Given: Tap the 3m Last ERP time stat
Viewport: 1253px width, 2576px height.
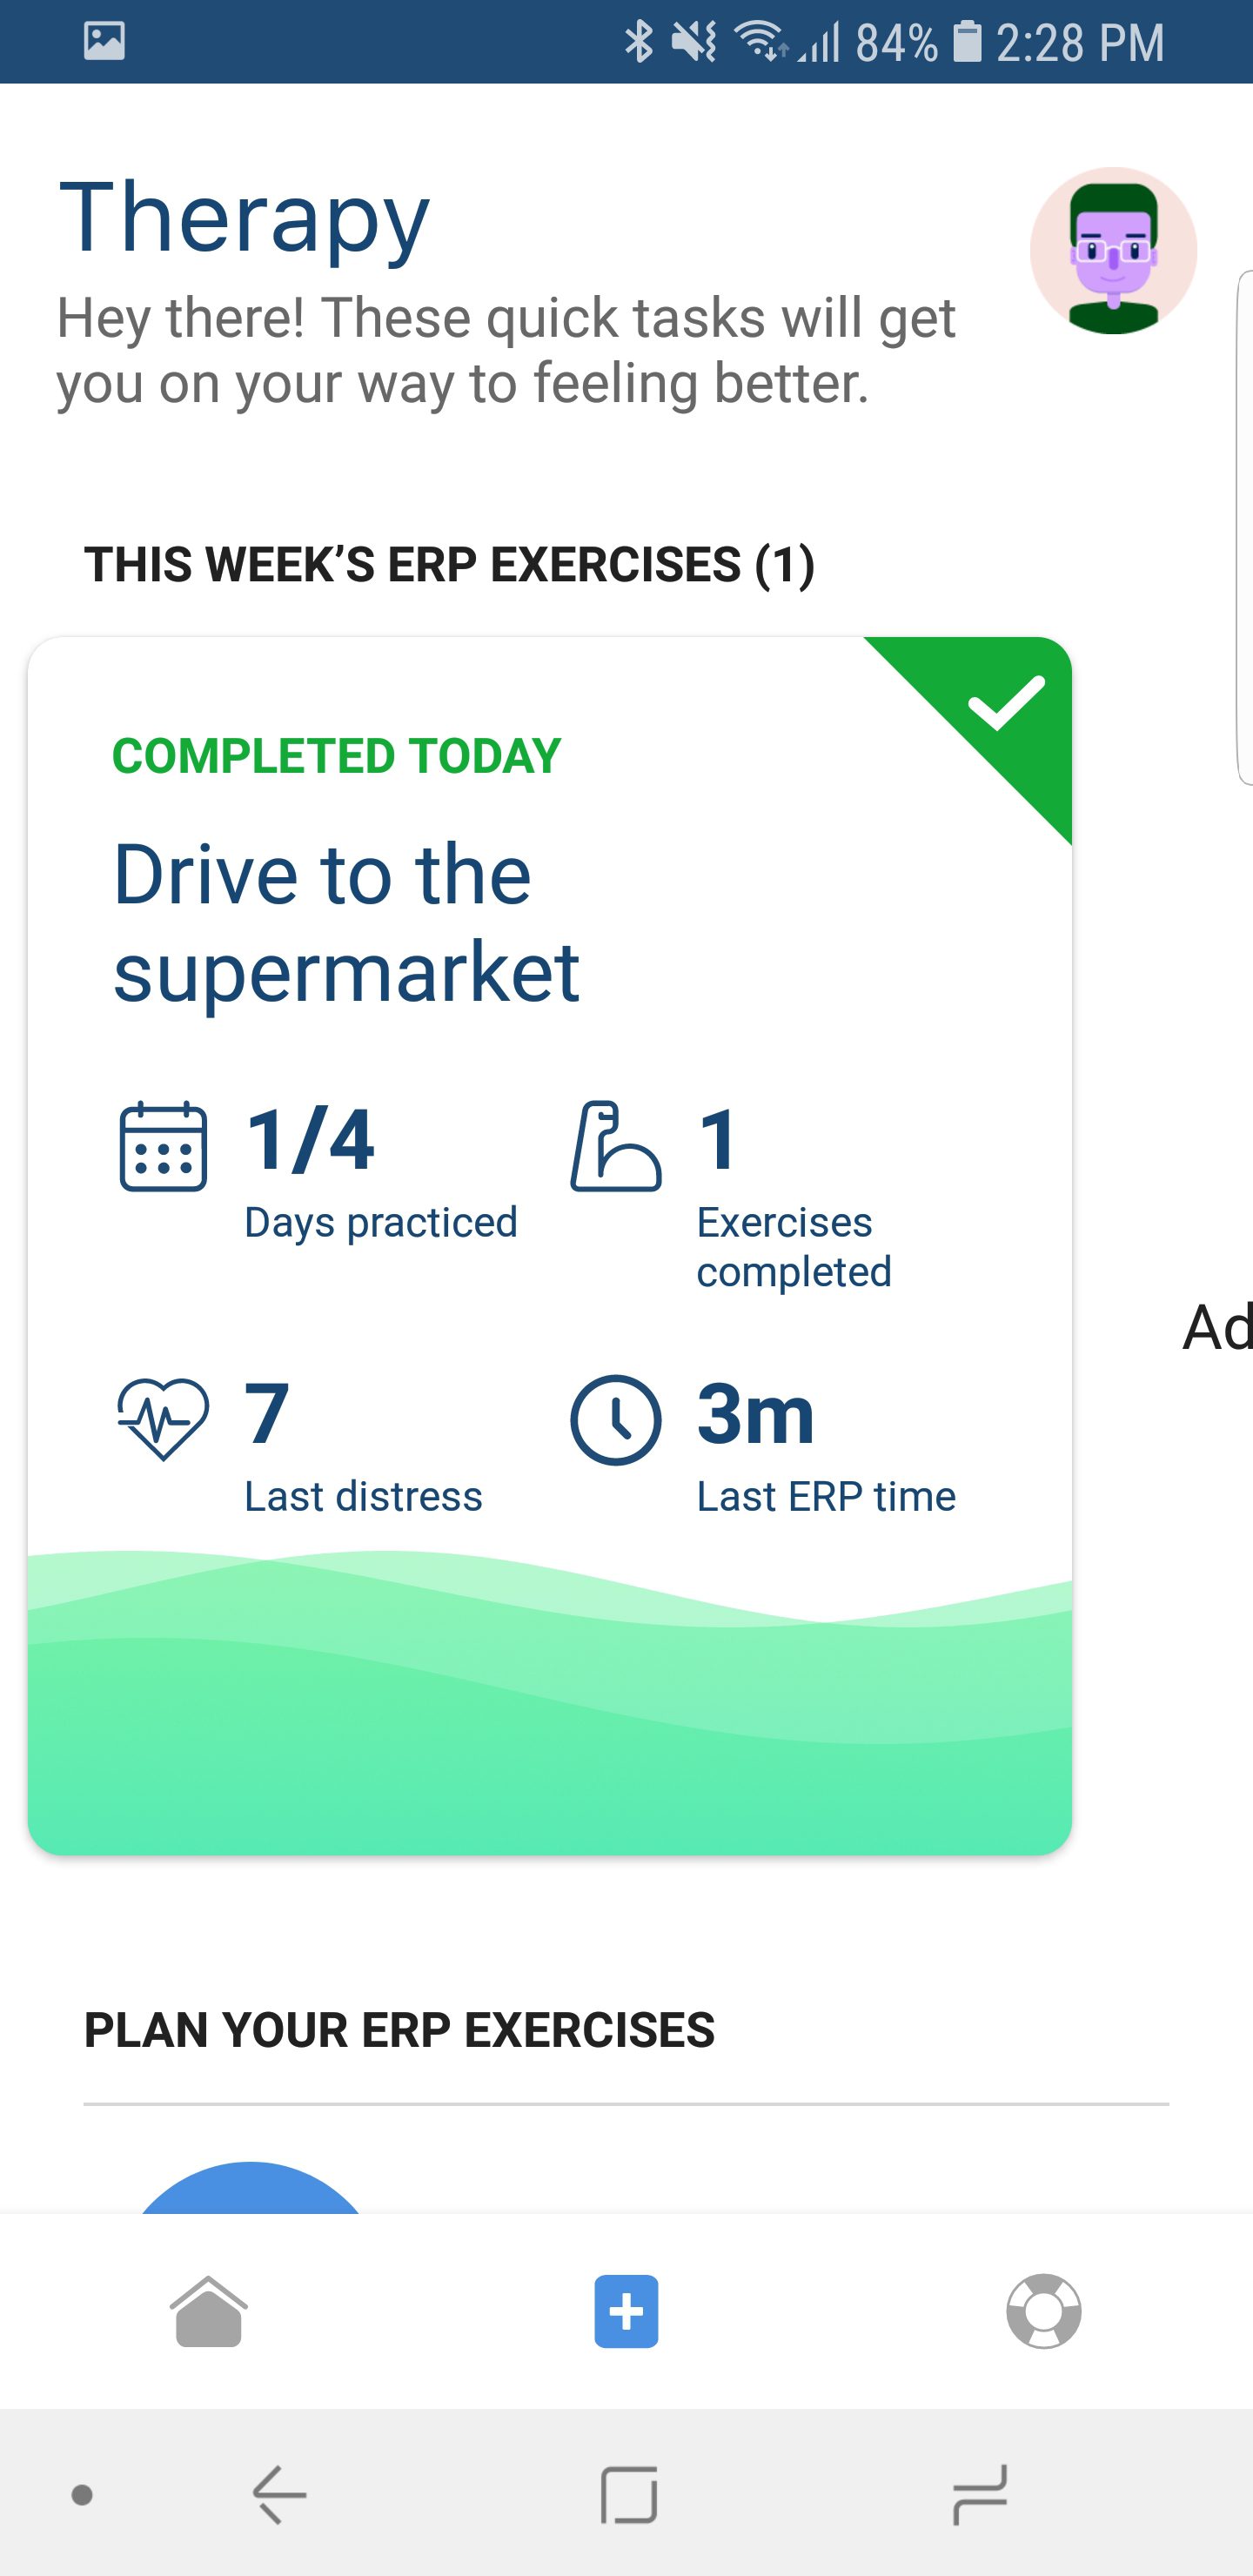Looking at the screenshot, I should pos(826,1446).
